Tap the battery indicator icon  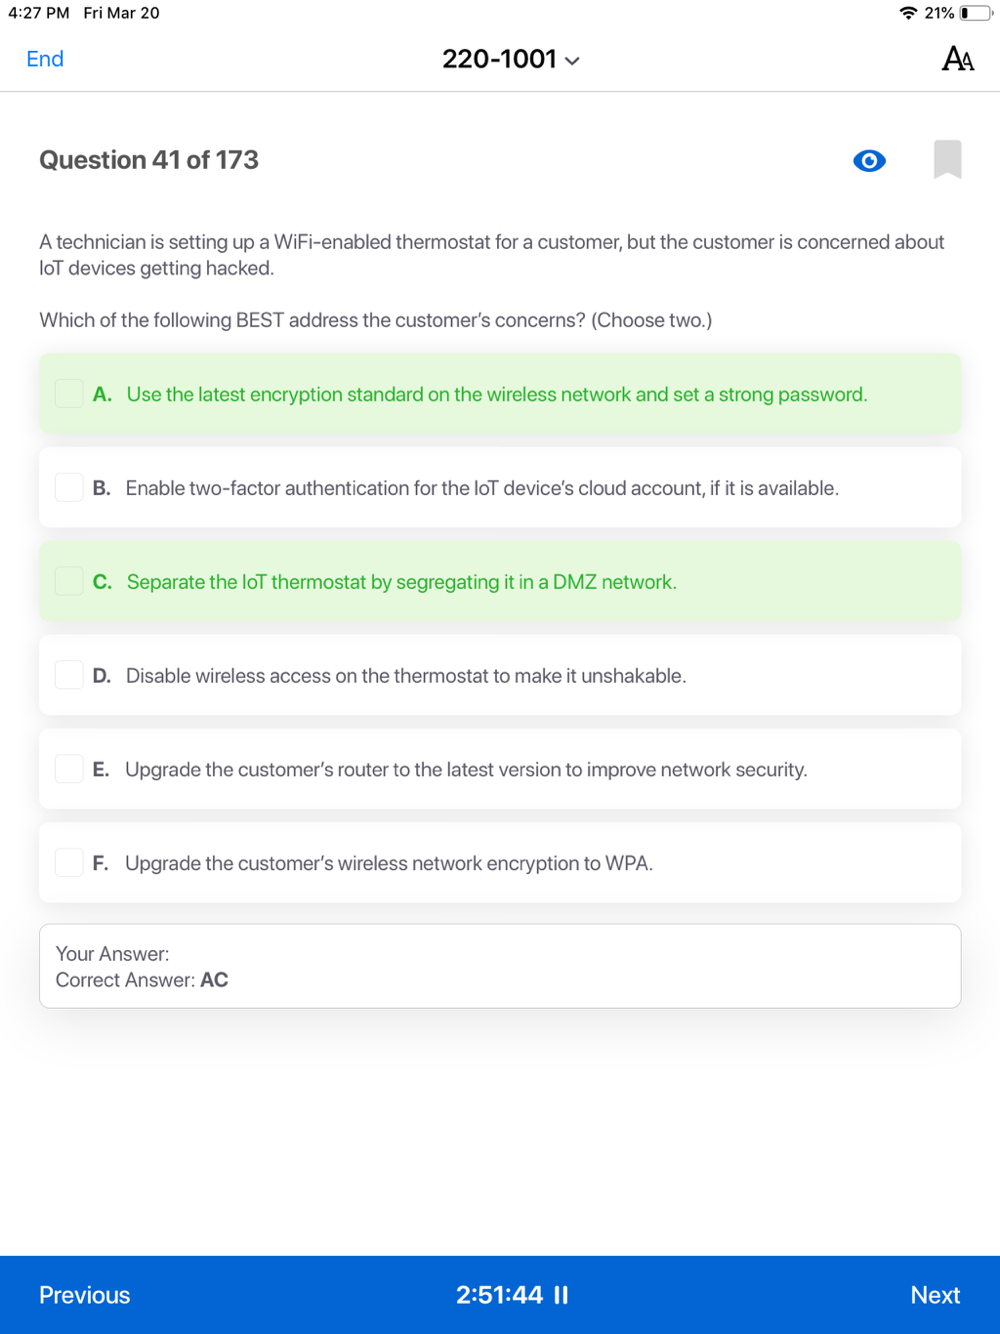click(x=976, y=13)
